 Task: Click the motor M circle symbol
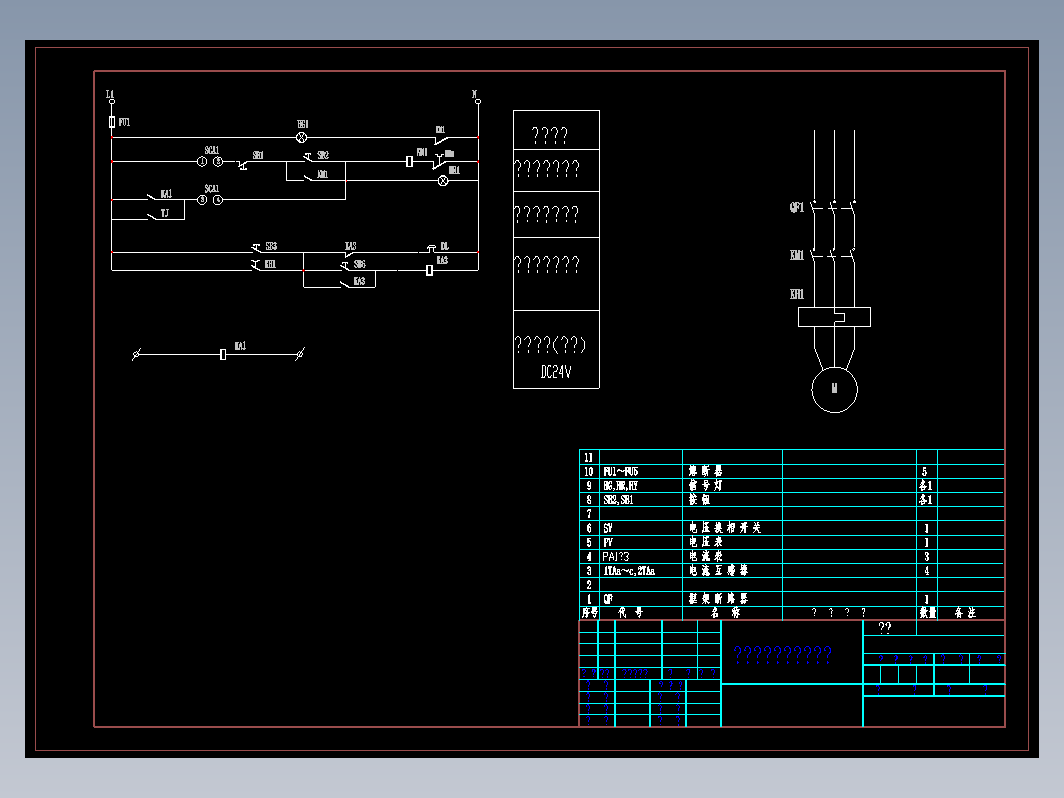[x=835, y=390]
